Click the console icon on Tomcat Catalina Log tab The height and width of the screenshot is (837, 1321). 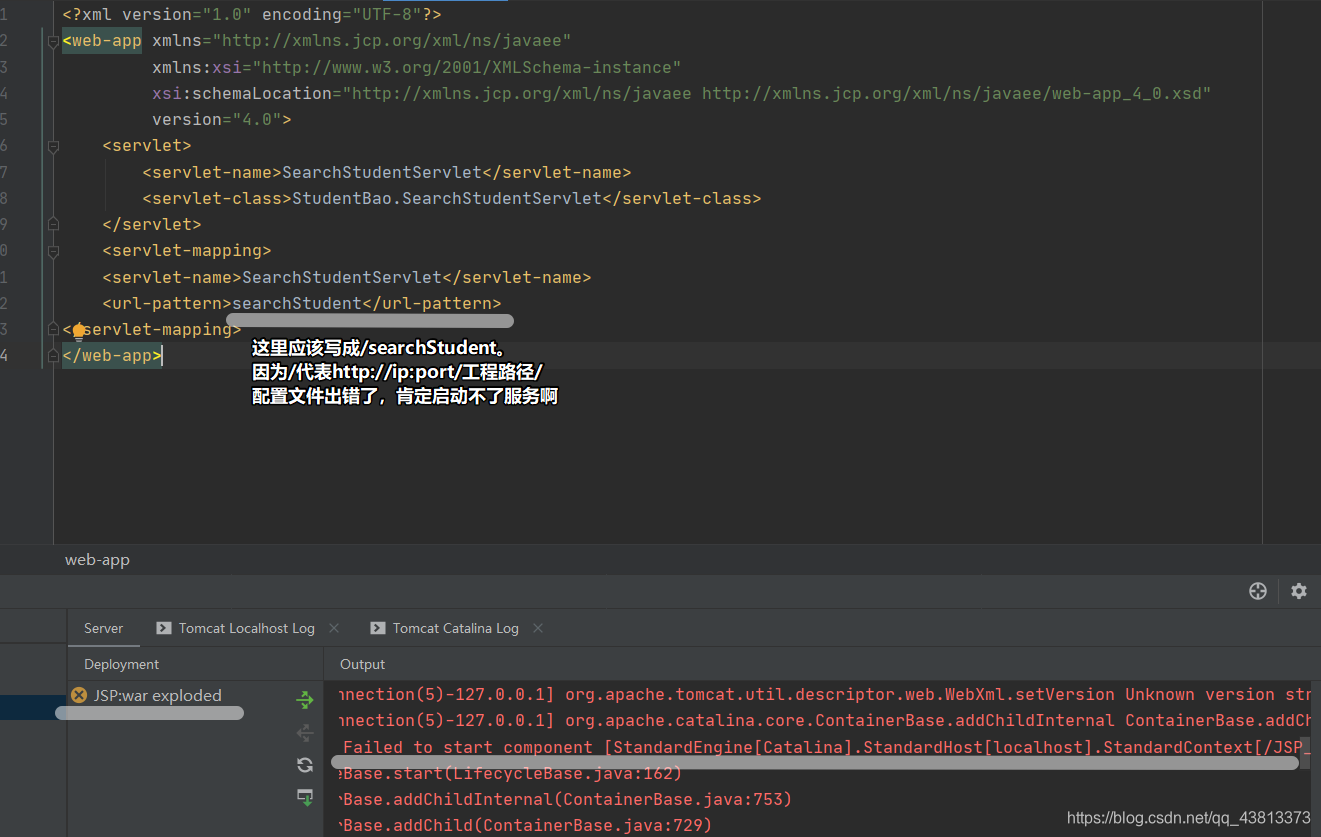coord(378,628)
